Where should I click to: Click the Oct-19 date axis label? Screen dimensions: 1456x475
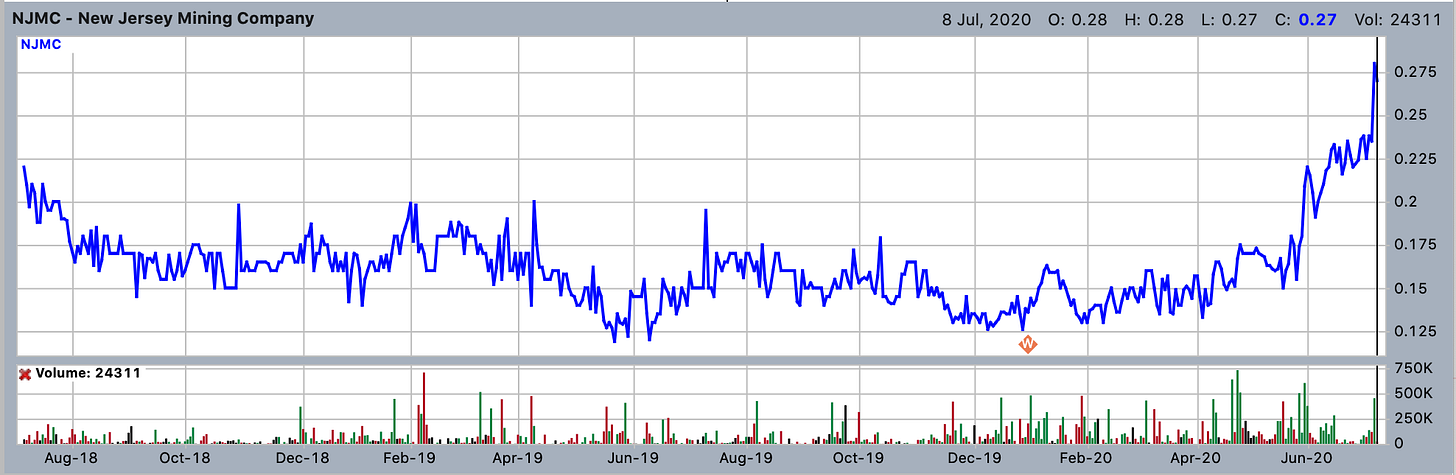coord(859,459)
